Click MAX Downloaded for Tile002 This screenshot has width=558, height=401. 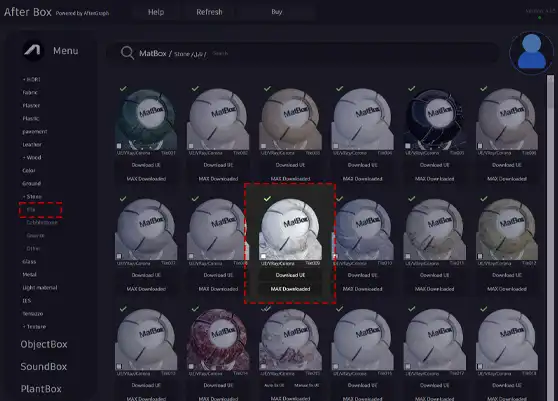click(218, 179)
